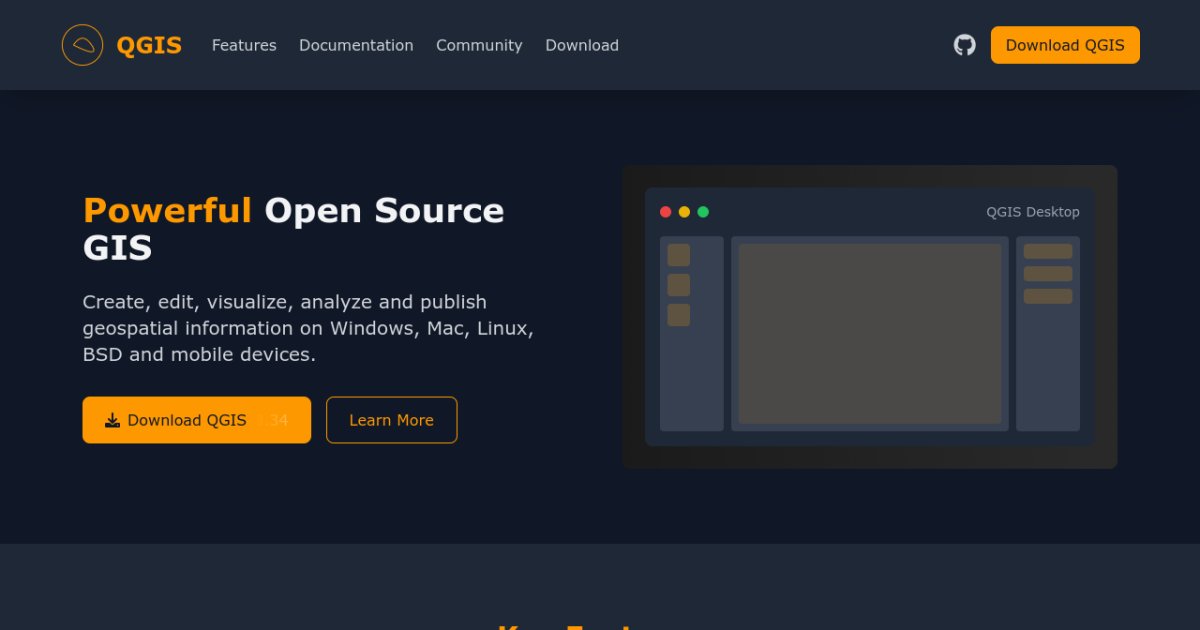1200x630 pixels.
Task: Click the orange QGIS brand name text
Action: [149, 45]
